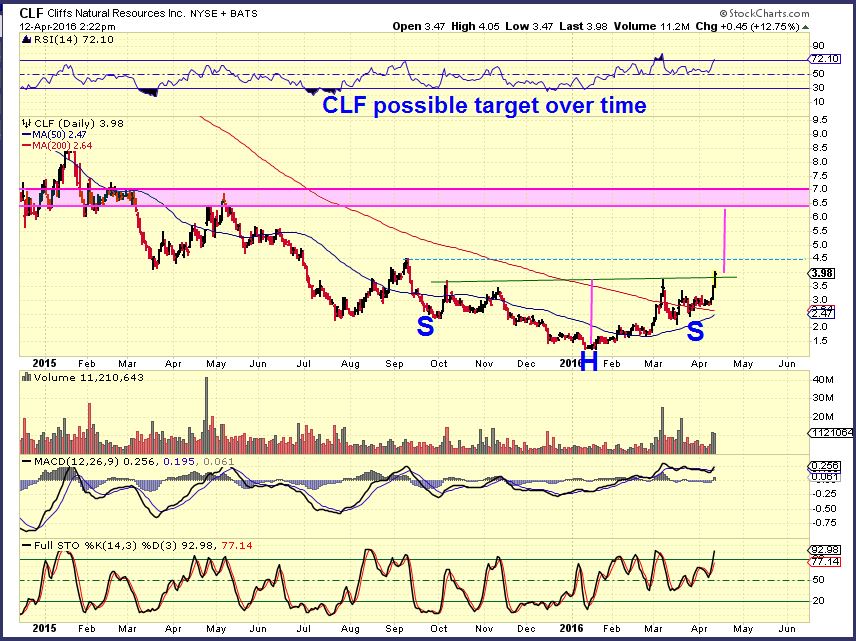Click the Last 3.98 value in the header

tap(583, 26)
